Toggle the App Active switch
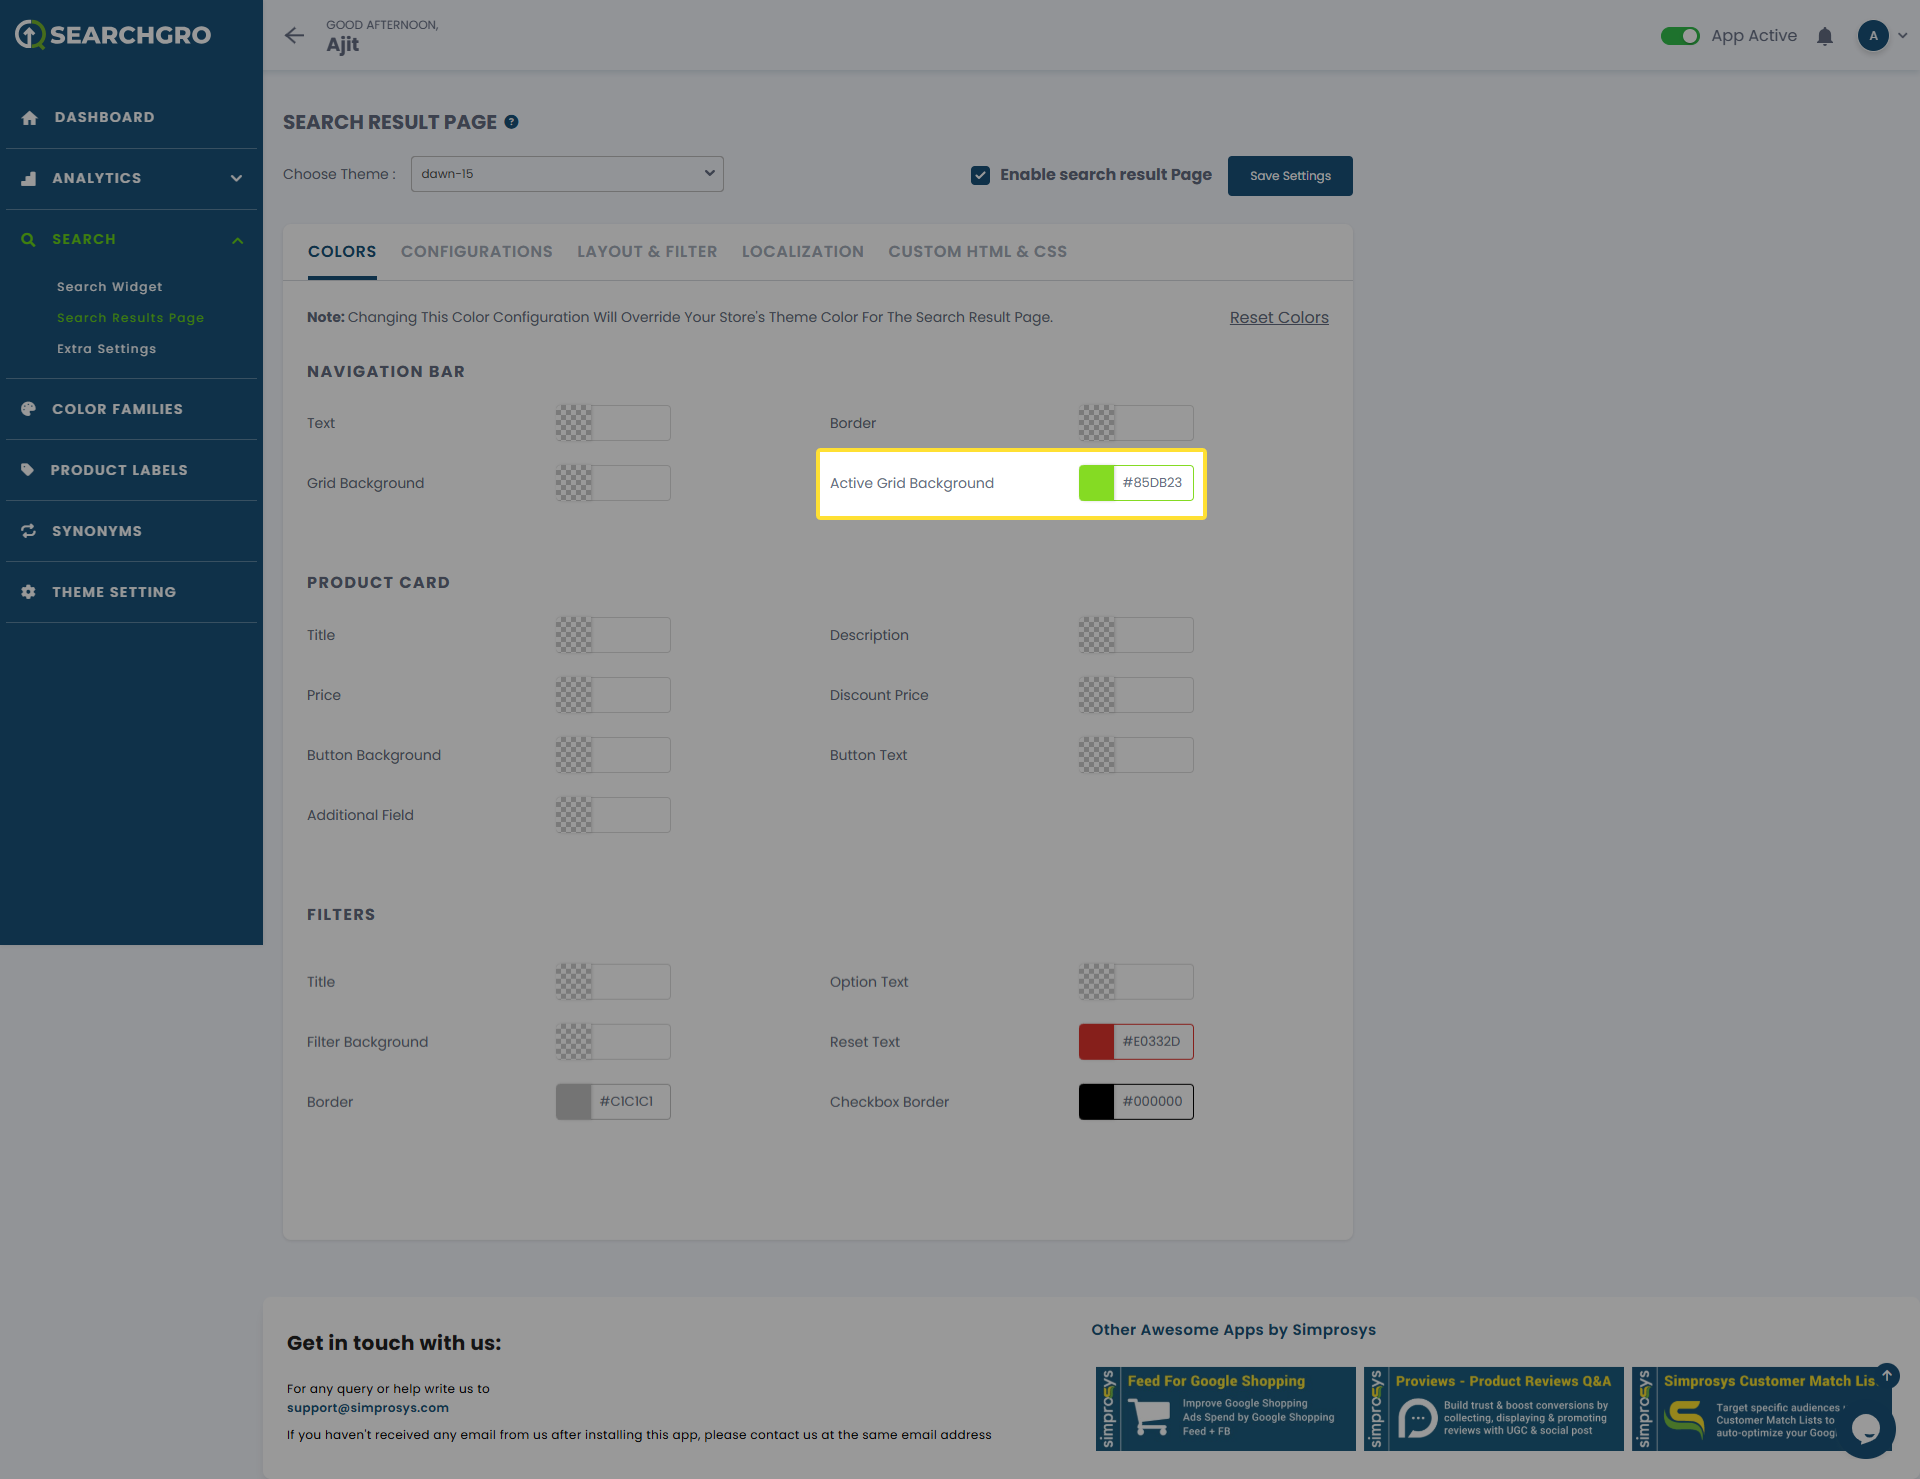Image resolution: width=1920 pixels, height=1479 pixels. 1680,36
